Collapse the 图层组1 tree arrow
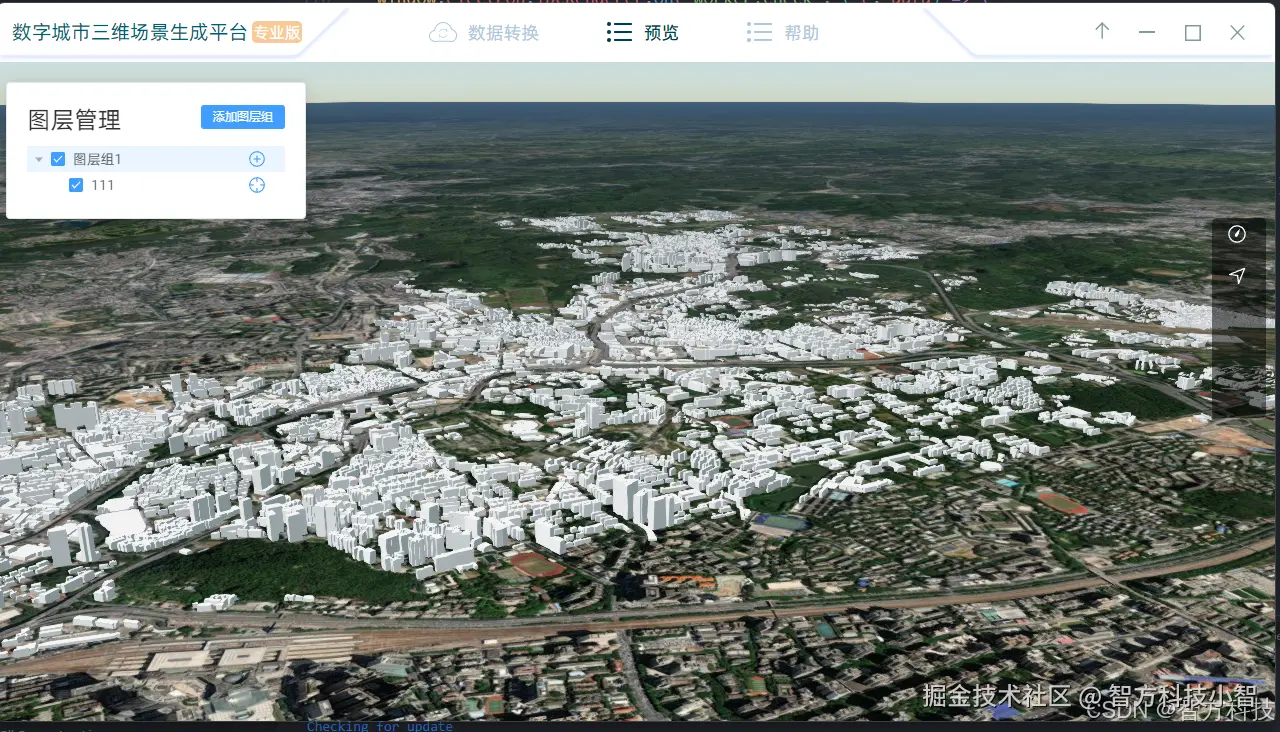This screenshot has width=1280, height=732. (39, 159)
